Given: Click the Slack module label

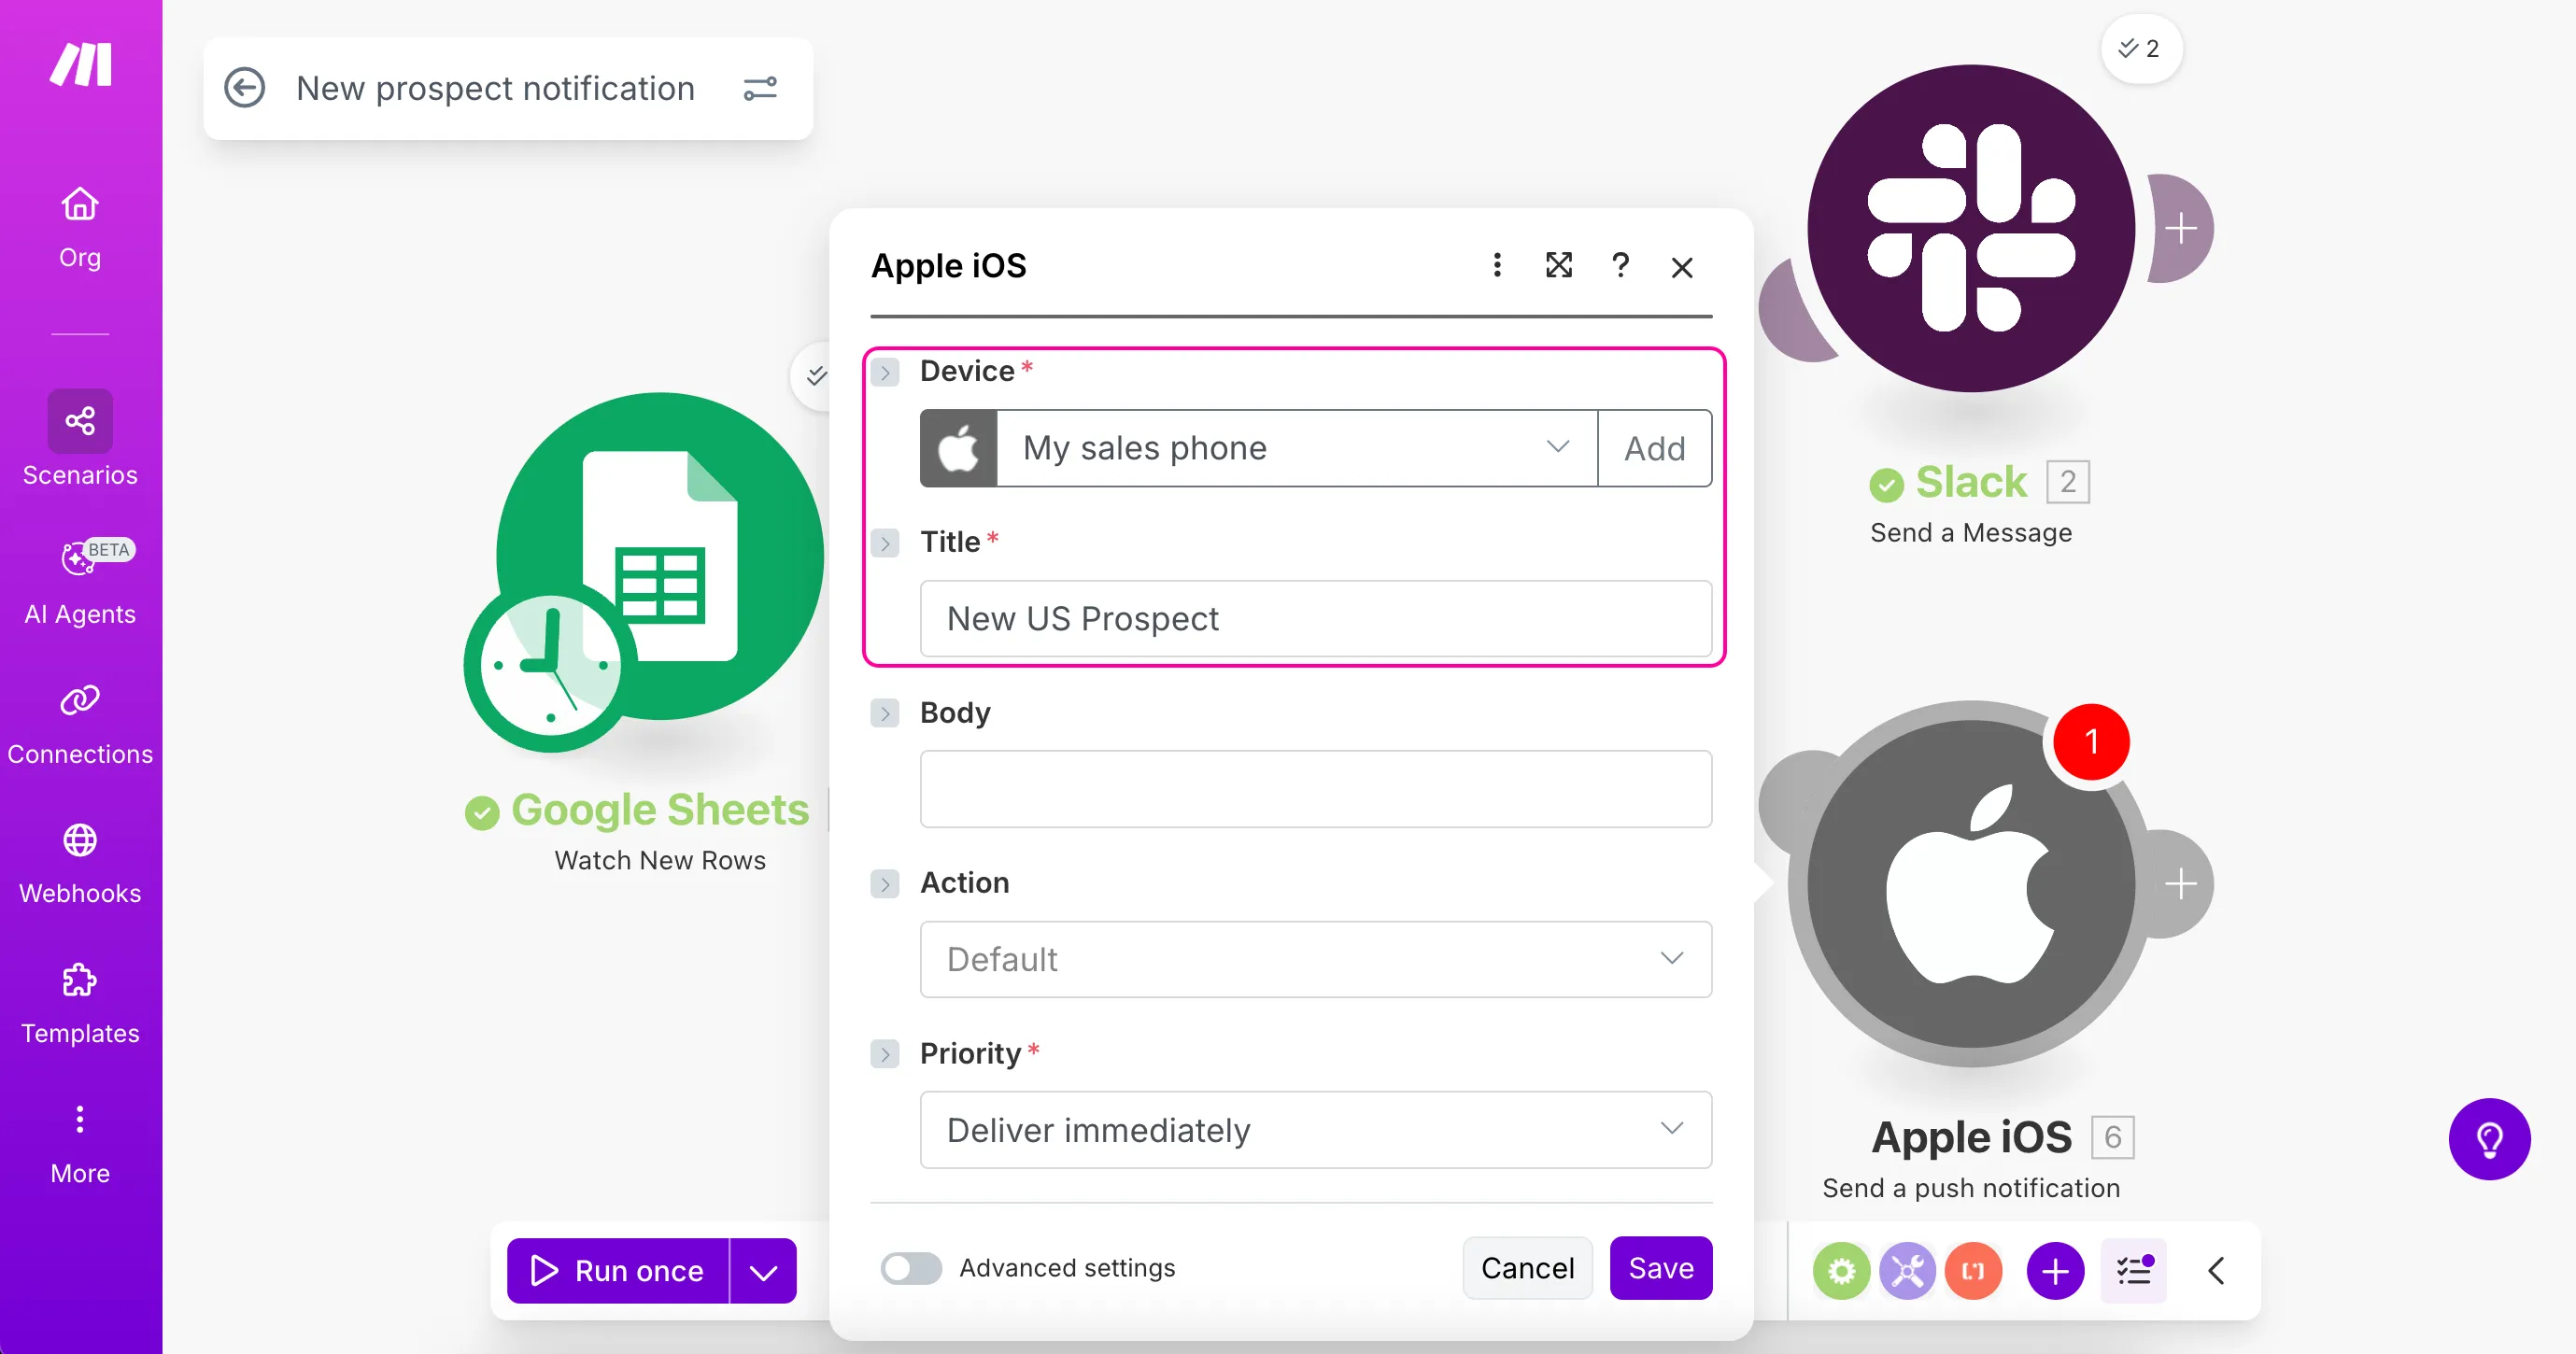Looking at the screenshot, I should point(1971,482).
